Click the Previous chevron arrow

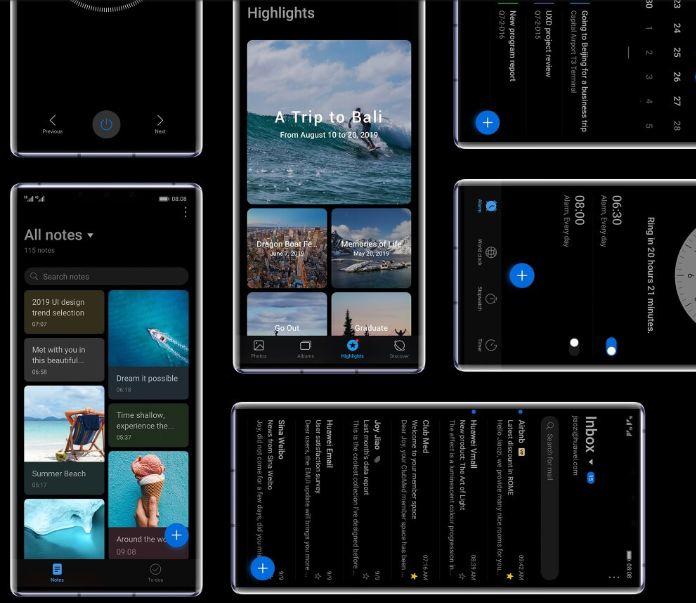coord(53,120)
